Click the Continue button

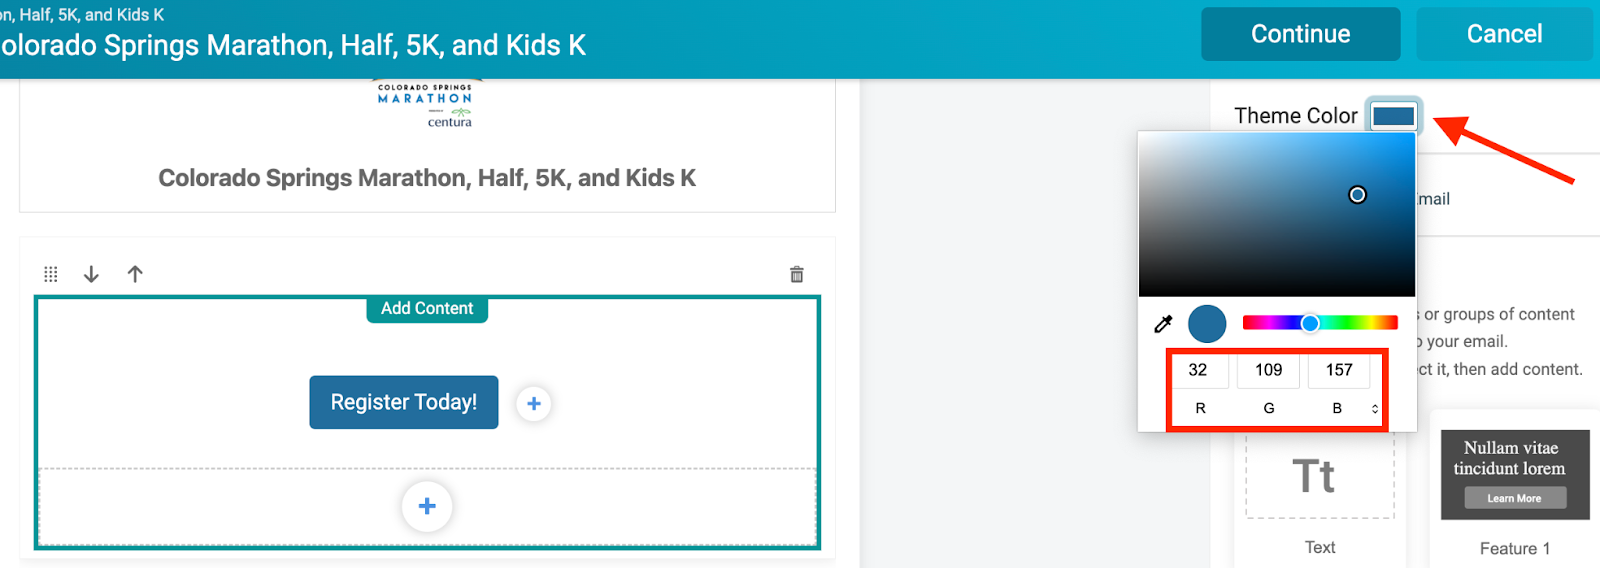click(x=1300, y=34)
